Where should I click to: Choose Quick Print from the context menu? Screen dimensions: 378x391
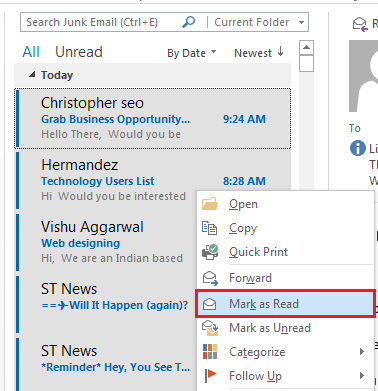tap(285, 252)
